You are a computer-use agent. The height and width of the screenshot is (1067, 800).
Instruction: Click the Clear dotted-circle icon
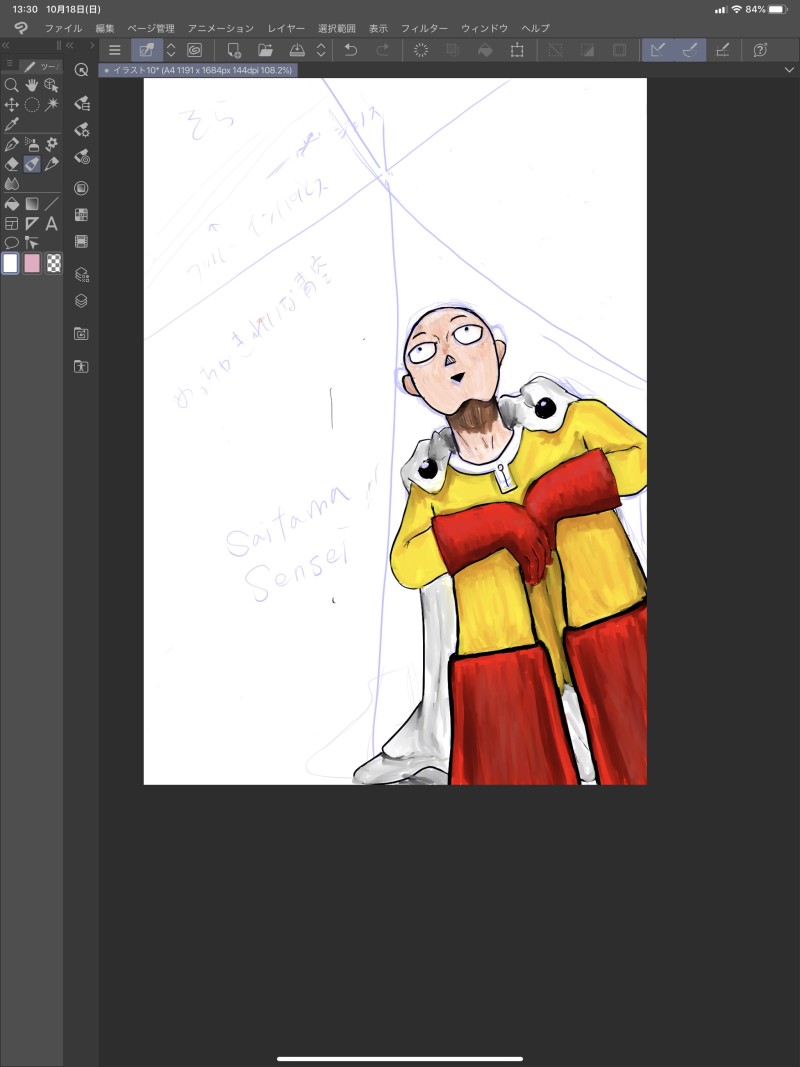tap(421, 50)
